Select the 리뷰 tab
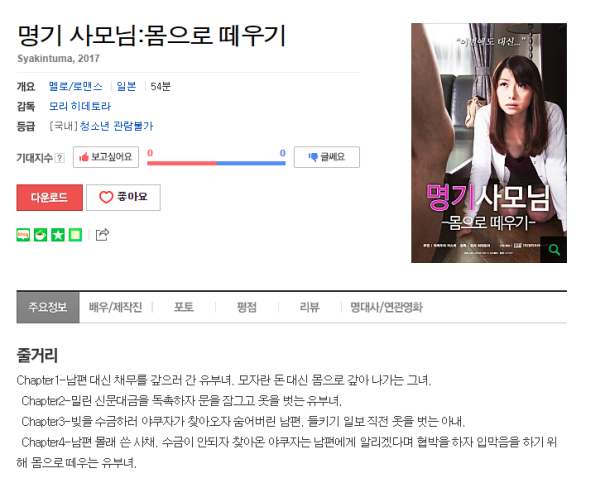Viewport: 600px width, 487px height. [310, 307]
